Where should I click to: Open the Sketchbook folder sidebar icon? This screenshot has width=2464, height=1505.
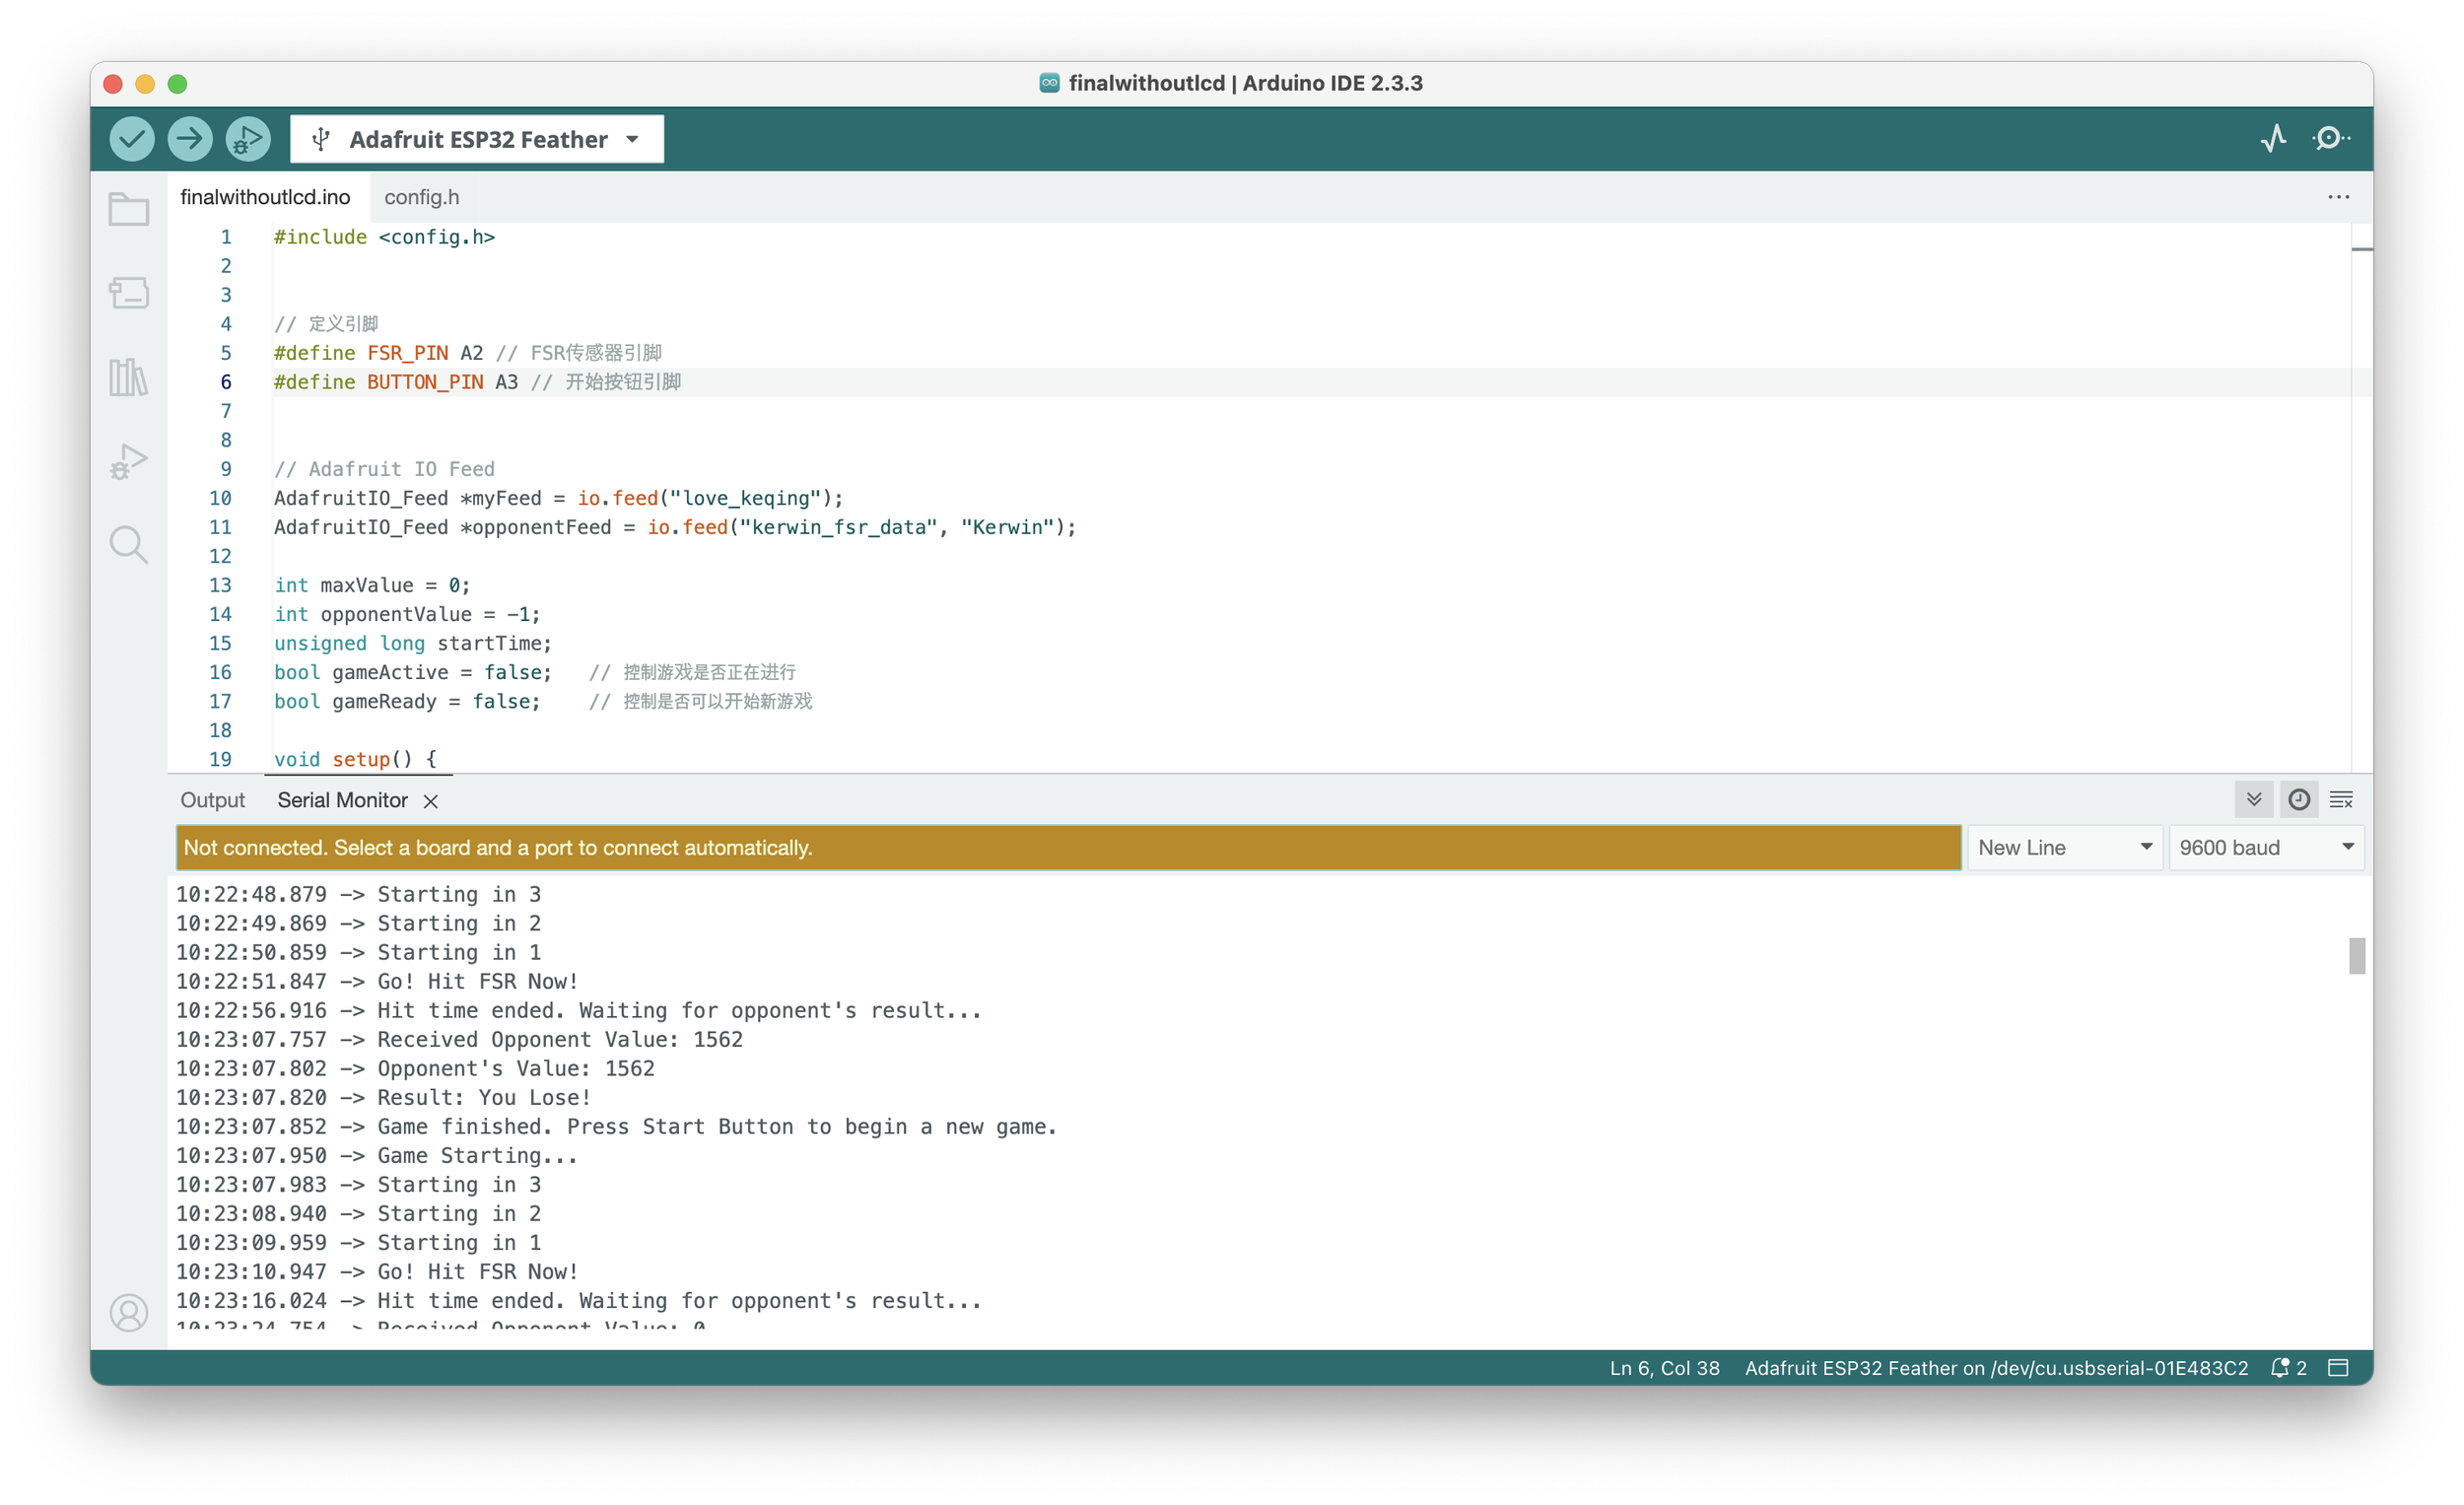129,209
